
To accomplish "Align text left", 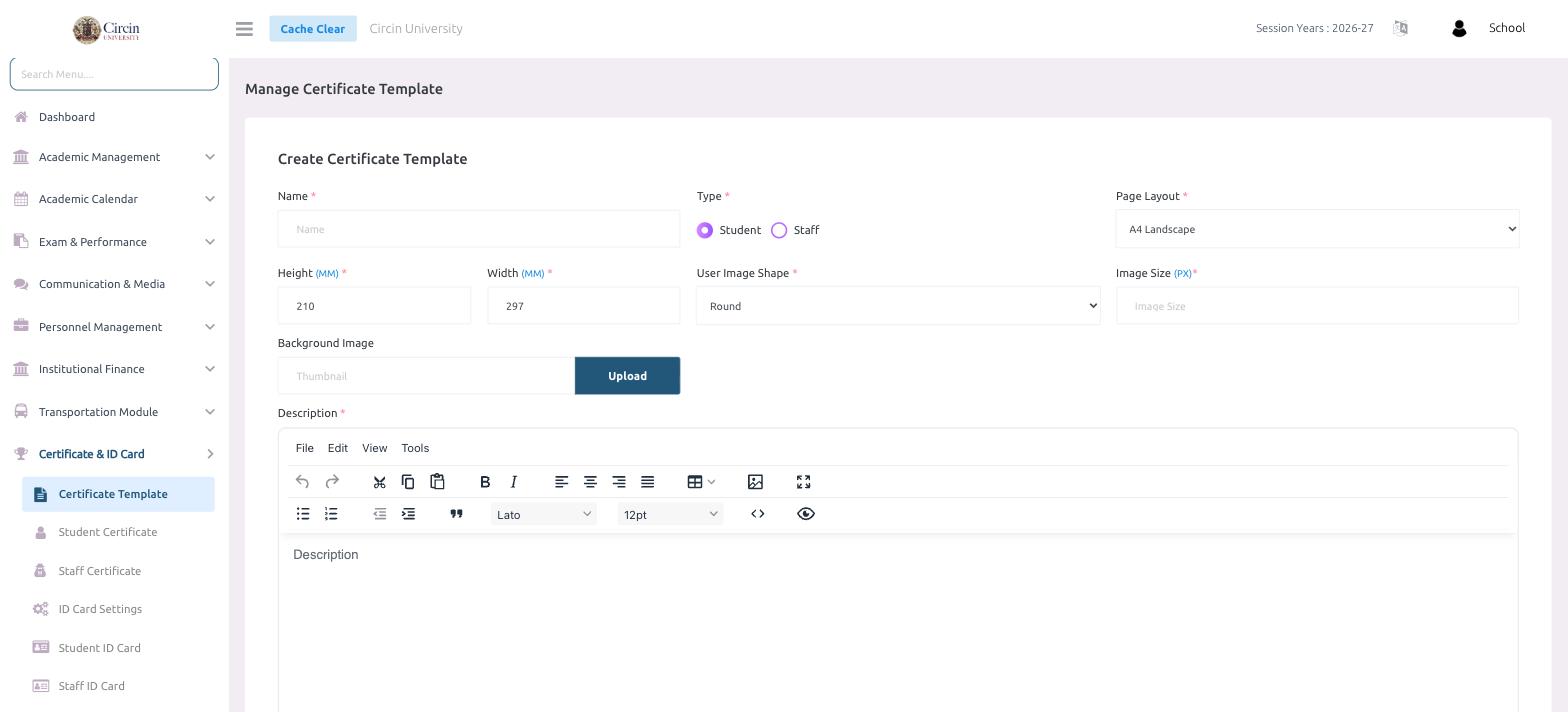I will coord(561,482).
